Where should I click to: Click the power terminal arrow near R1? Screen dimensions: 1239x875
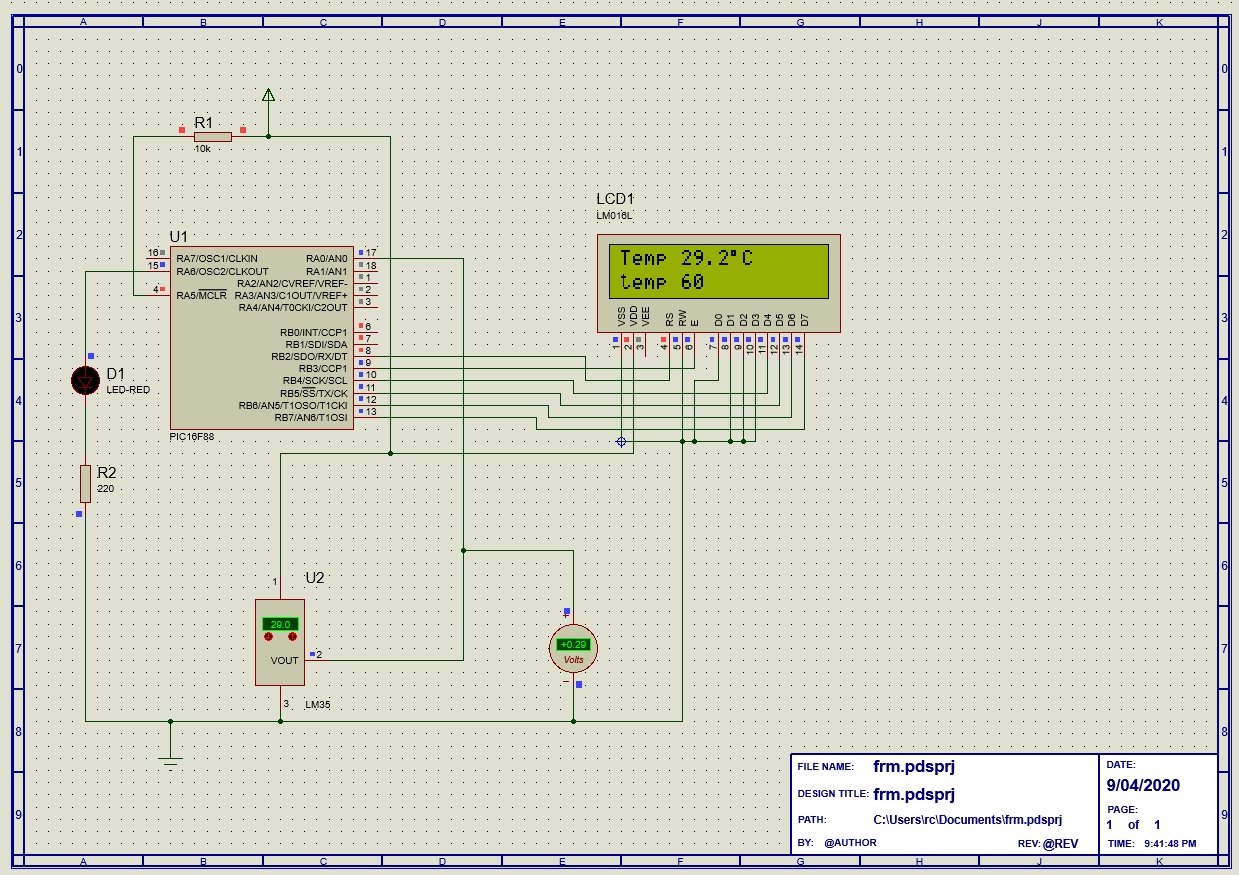pyautogui.click(x=268, y=96)
